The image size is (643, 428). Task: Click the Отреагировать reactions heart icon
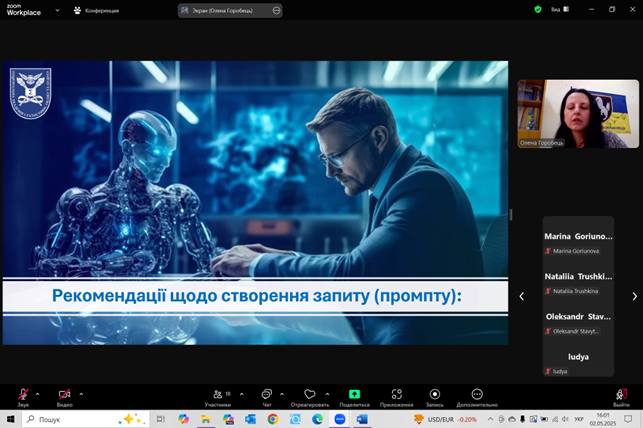point(310,395)
